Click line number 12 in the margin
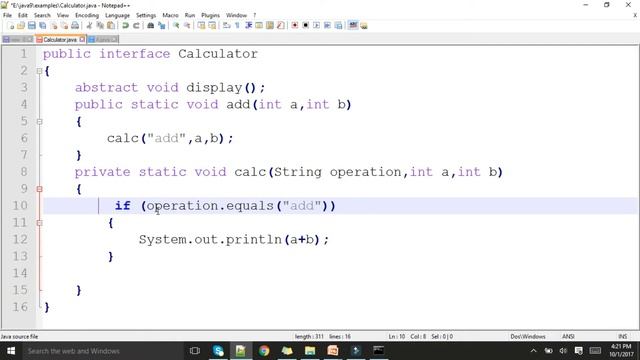 coord(20,239)
